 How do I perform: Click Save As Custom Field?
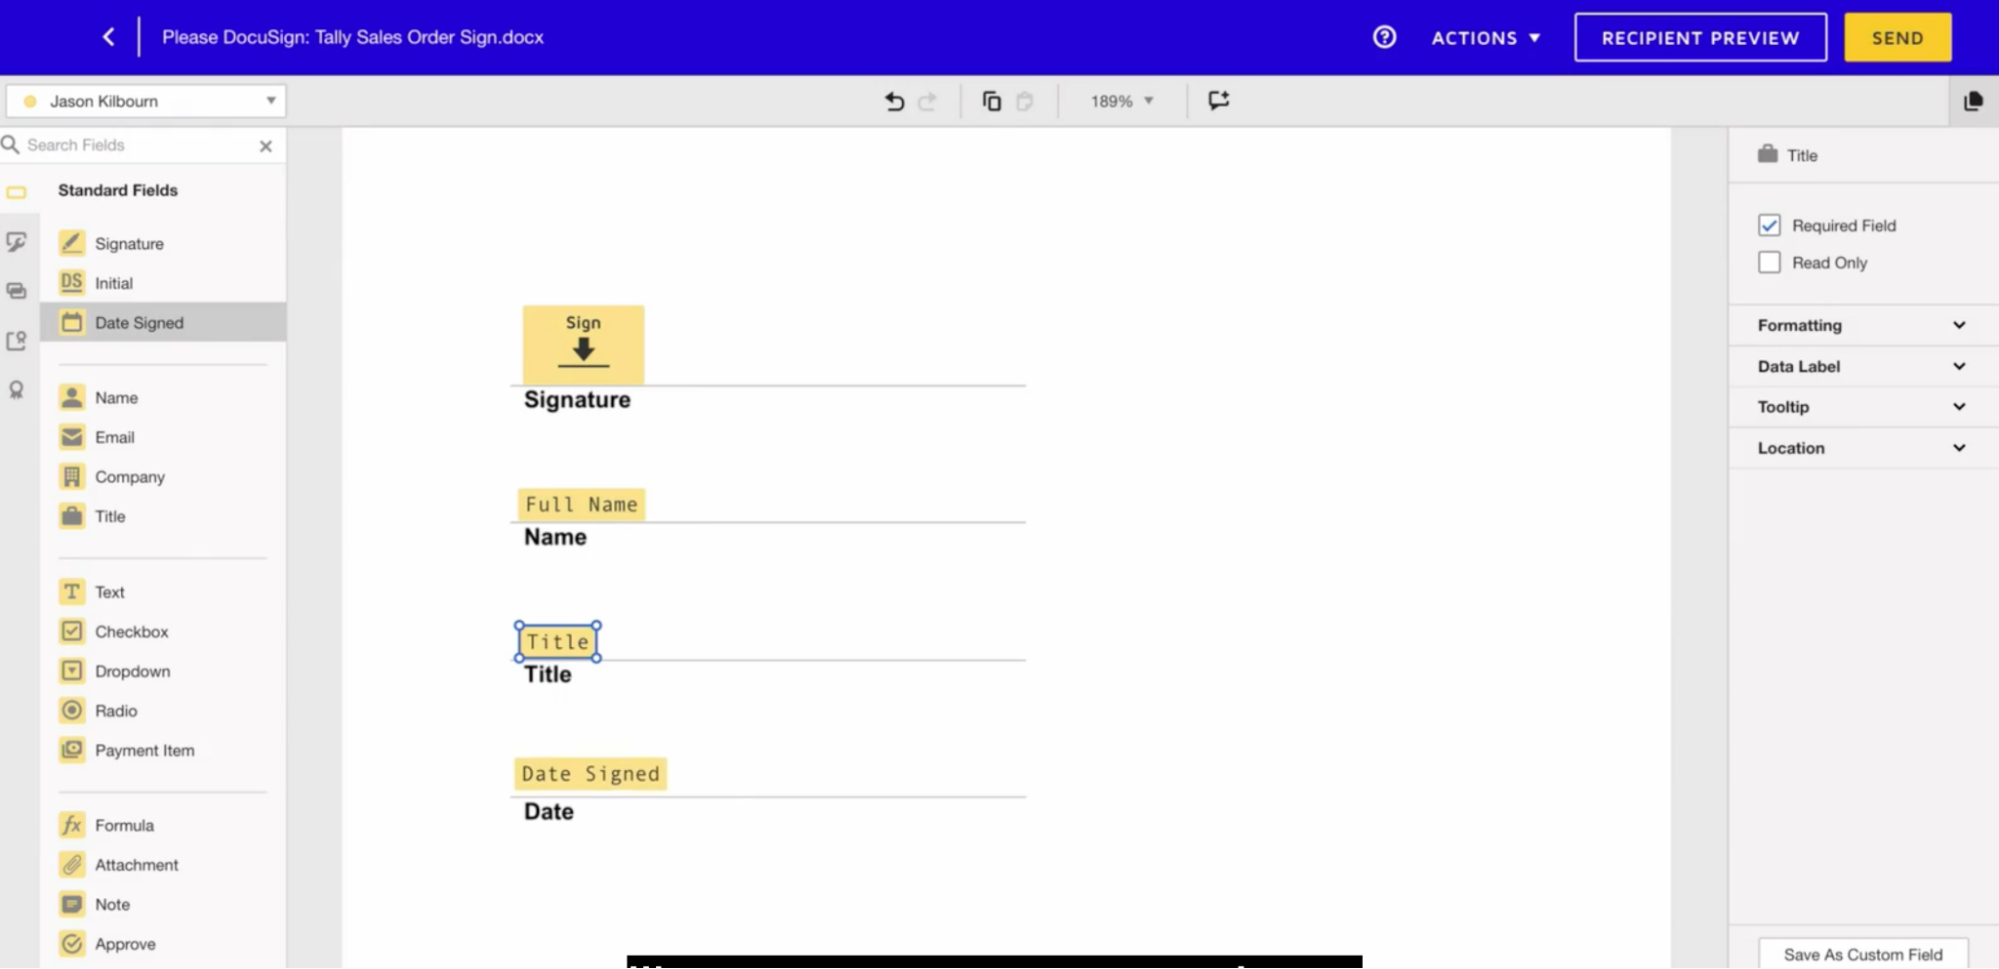click(1862, 954)
